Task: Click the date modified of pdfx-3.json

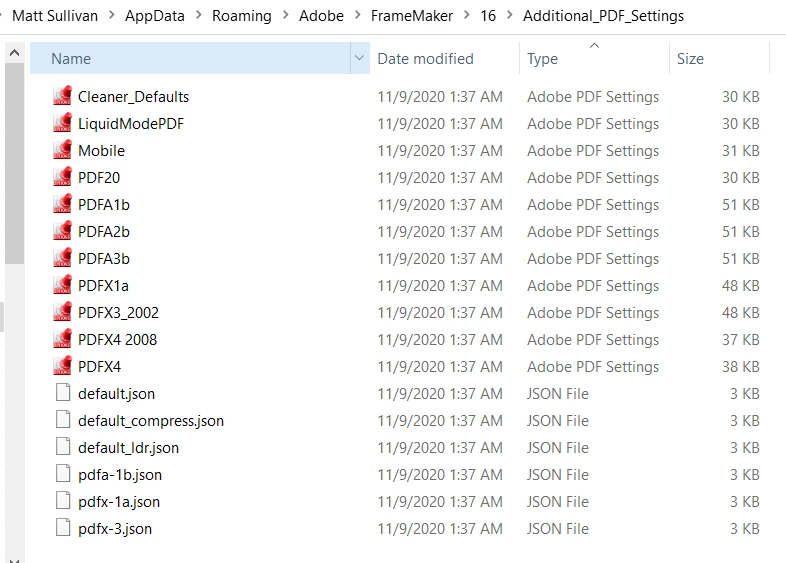Action: [440, 529]
